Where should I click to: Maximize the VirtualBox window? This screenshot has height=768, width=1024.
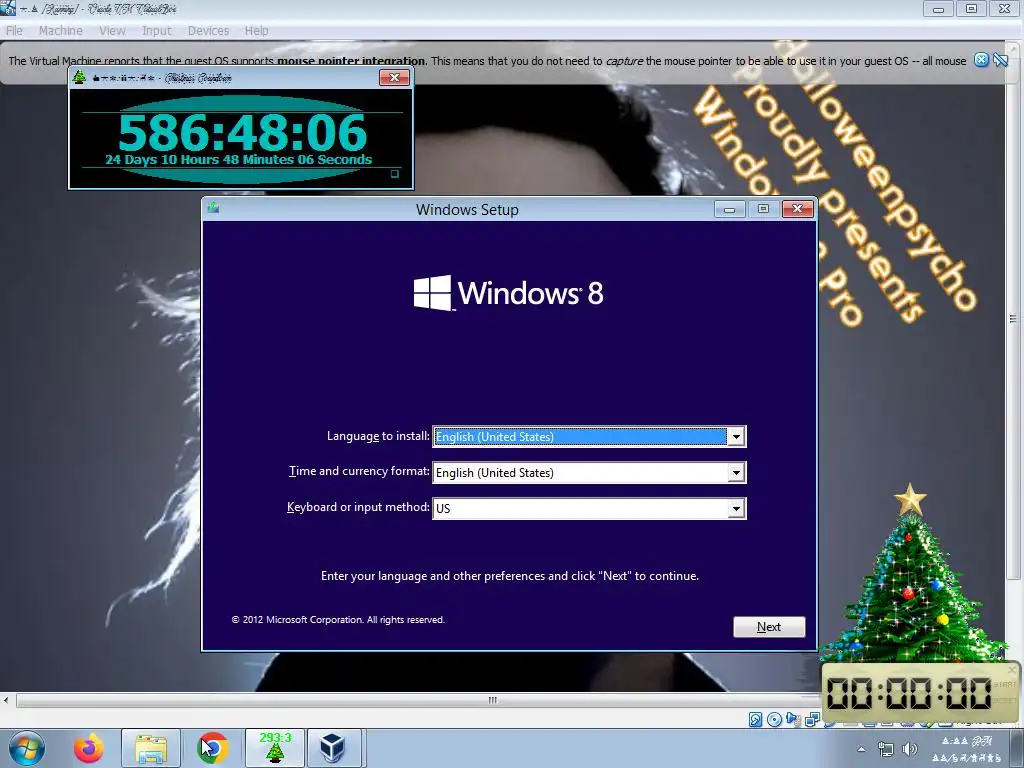click(971, 8)
